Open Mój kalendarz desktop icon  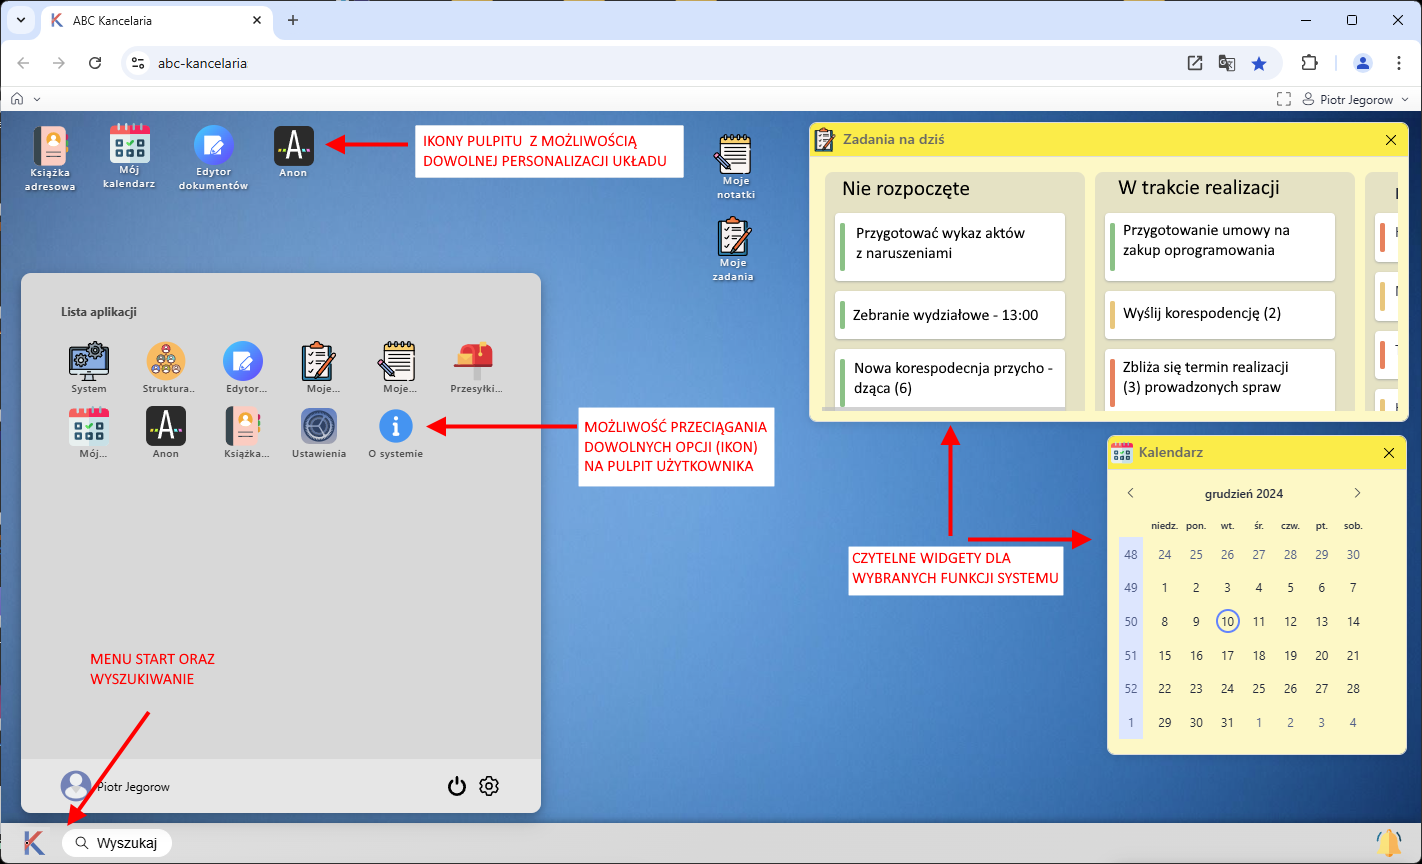[x=129, y=157]
